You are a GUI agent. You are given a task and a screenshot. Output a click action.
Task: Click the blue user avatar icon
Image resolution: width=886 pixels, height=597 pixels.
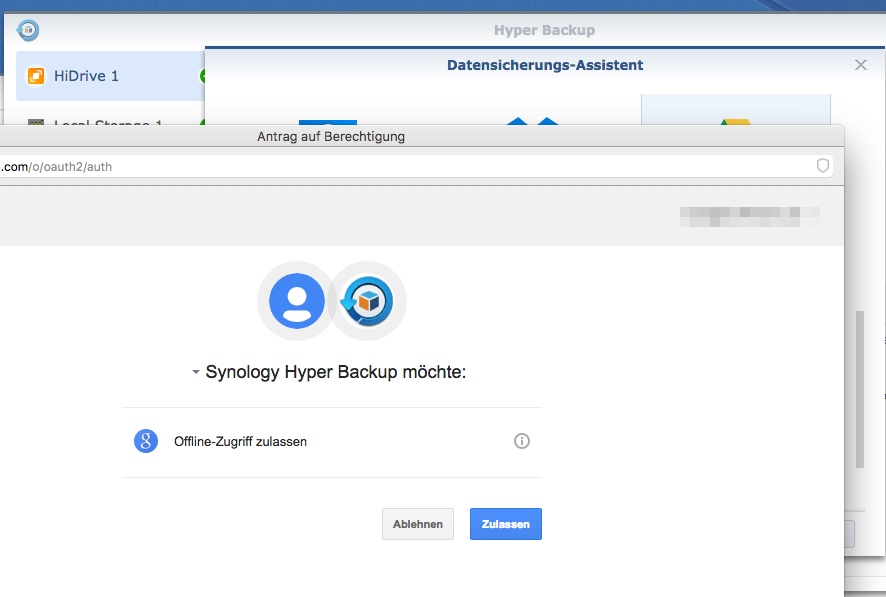tap(296, 300)
